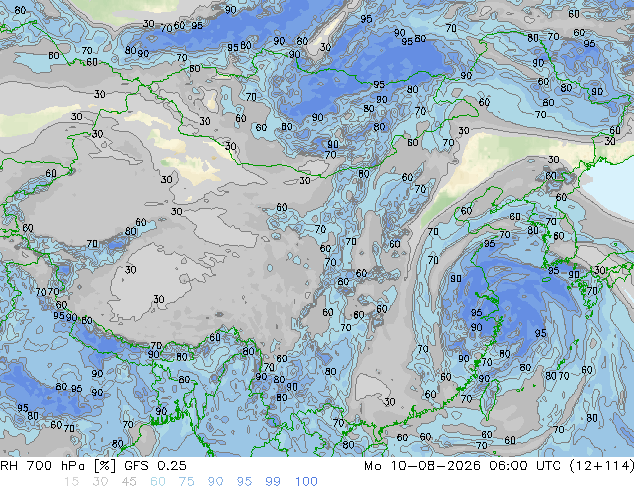634x490 pixels.
Task: Click the "(12+114)" forecast hour text
Action: 602,466
